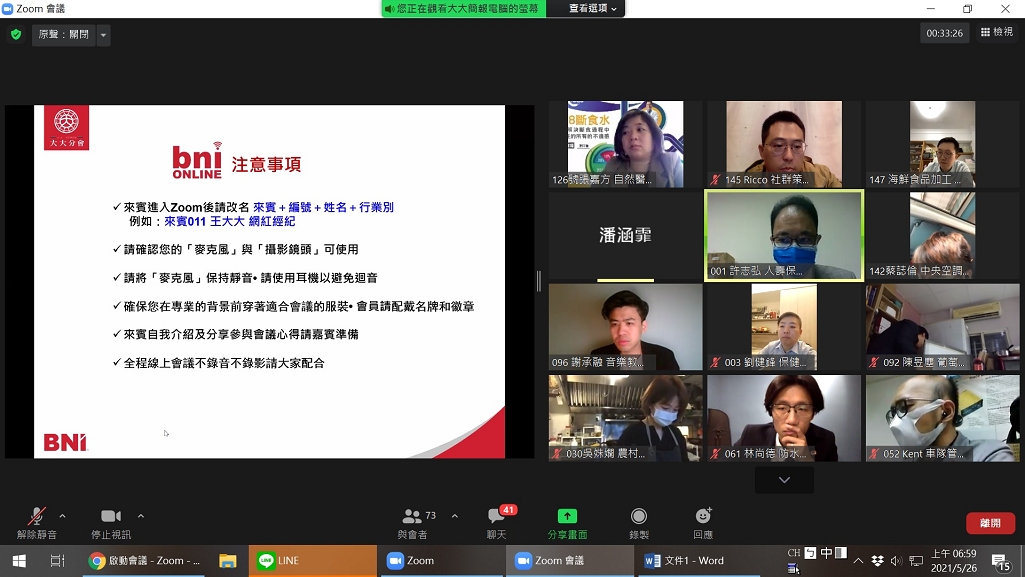Screen dimensions: 1025x577
Task: Open Task View on taskbar
Action: [x=58, y=561]
